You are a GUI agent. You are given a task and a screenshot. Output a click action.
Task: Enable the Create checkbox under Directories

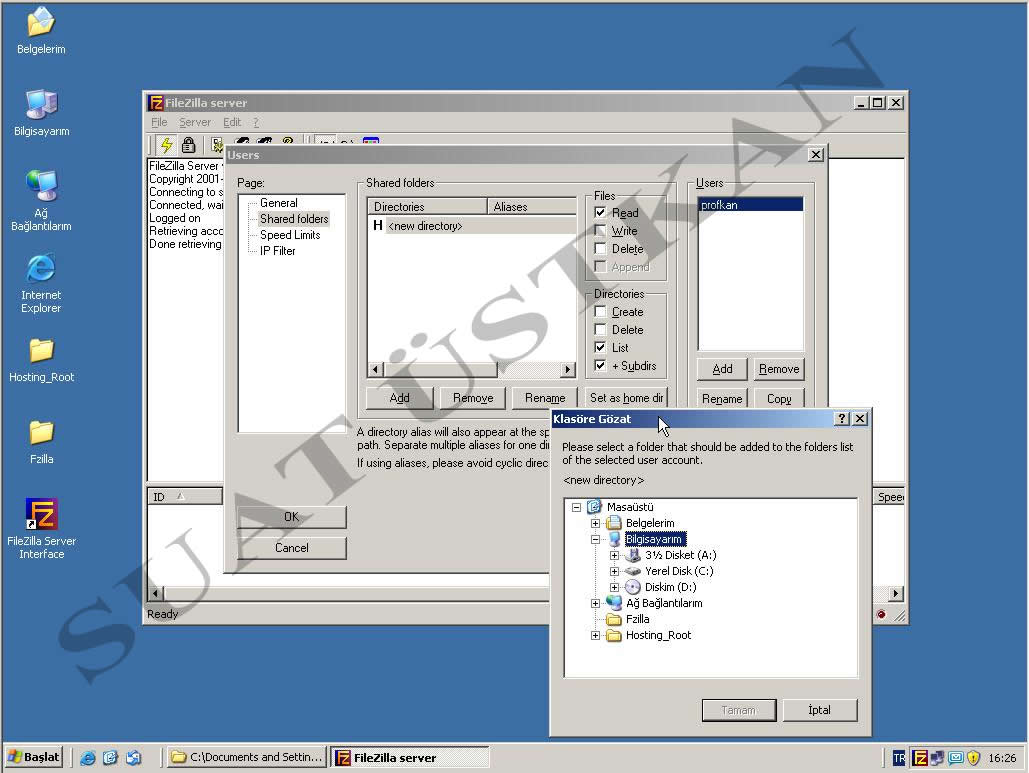pos(600,312)
